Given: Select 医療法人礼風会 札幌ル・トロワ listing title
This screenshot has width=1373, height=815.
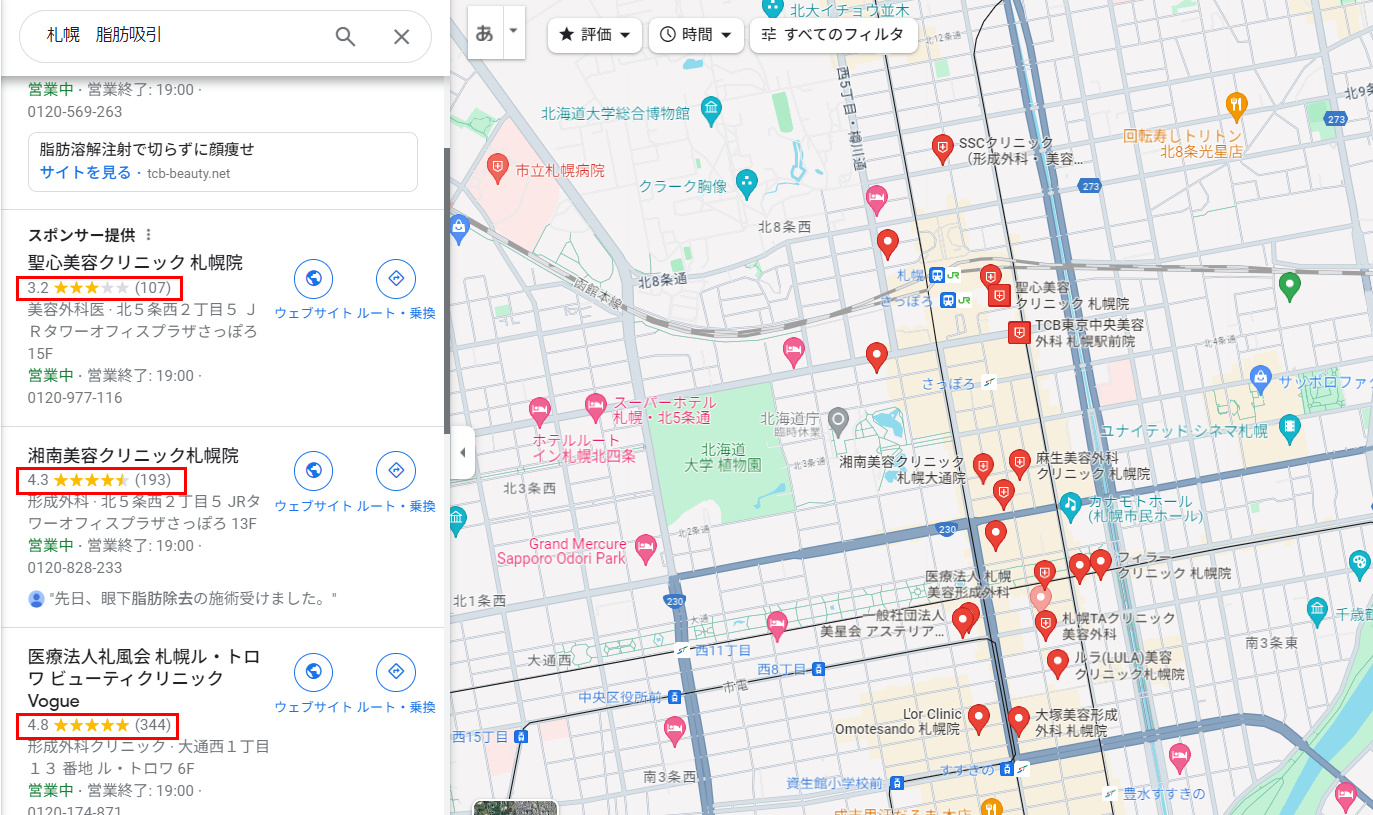Looking at the screenshot, I should tap(144, 678).
